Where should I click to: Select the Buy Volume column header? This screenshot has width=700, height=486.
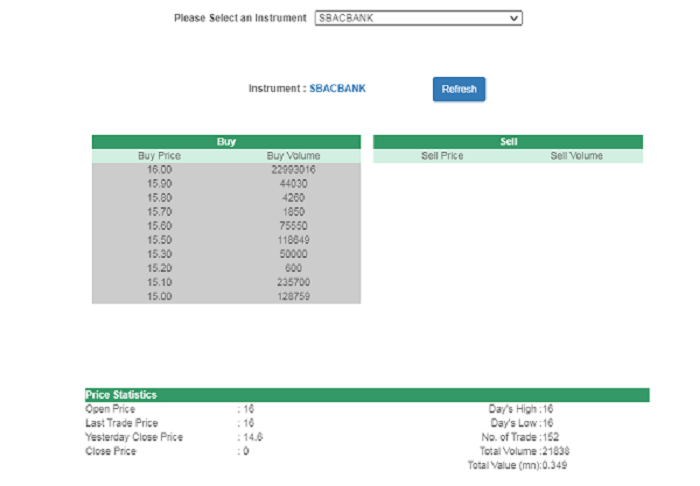(x=293, y=156)
